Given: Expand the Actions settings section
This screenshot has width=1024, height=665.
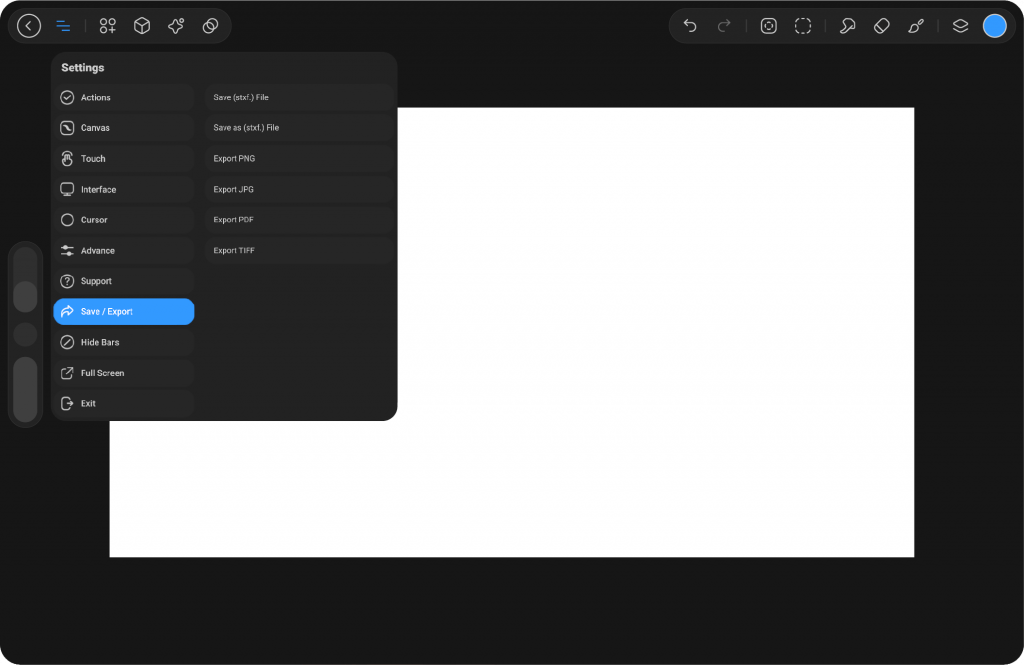Looking at the screenshot, I should (123, 97).
